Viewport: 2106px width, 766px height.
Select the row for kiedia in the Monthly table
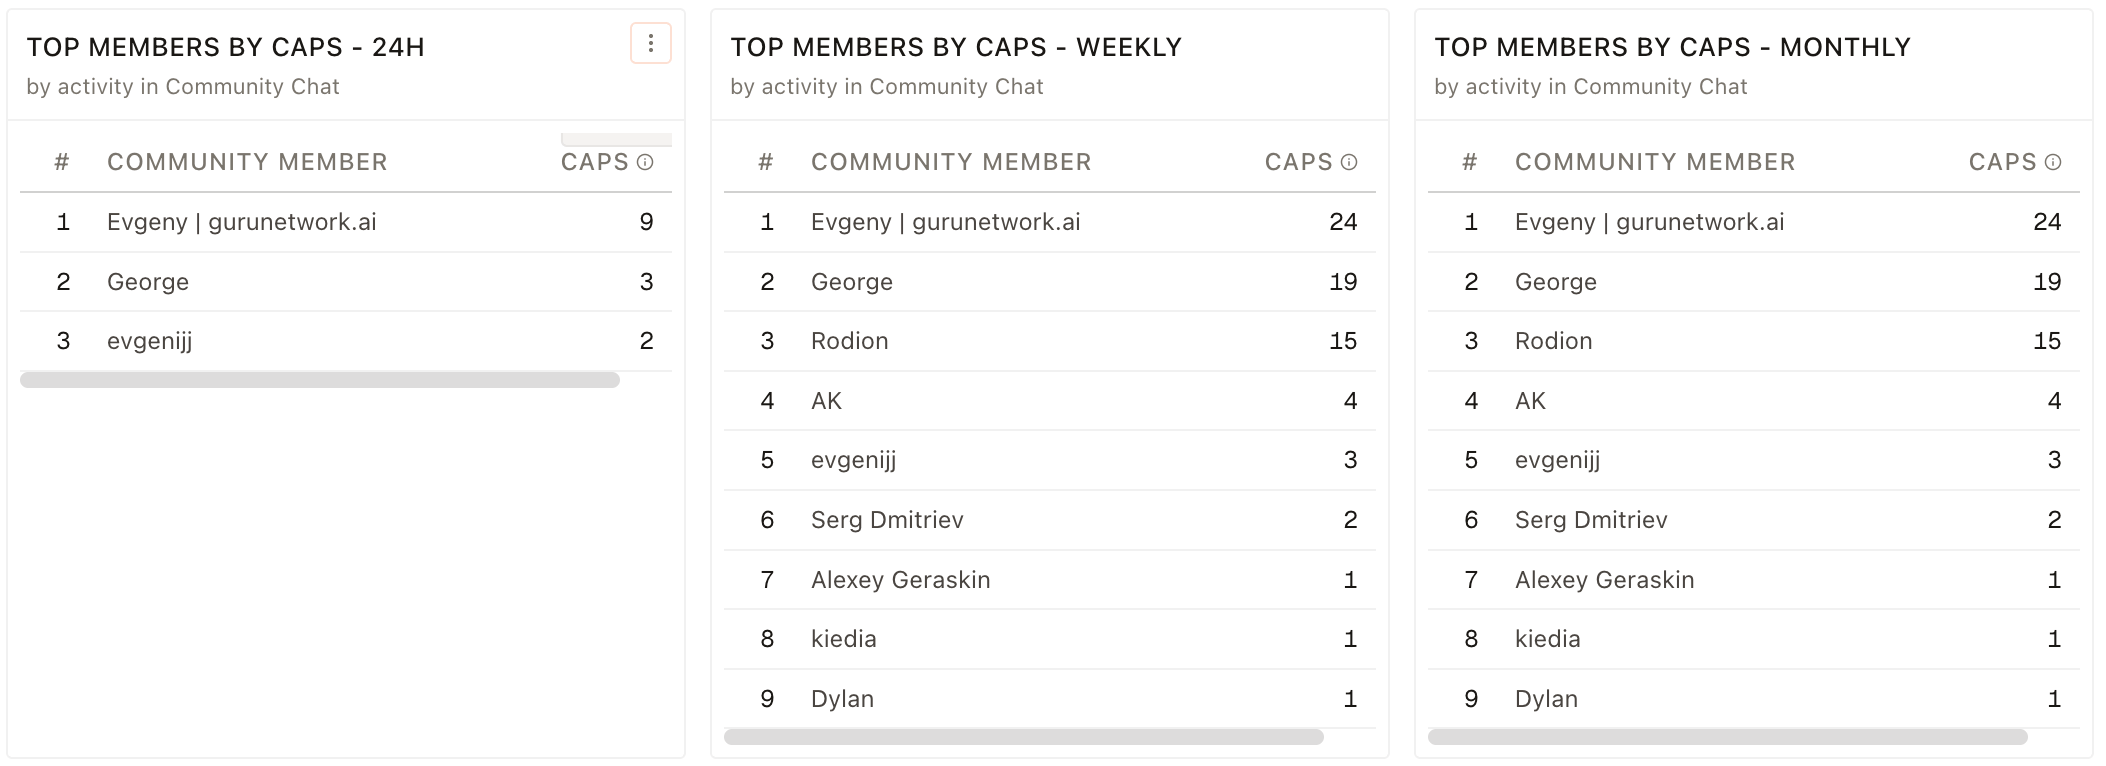[x=1547, y=638]
